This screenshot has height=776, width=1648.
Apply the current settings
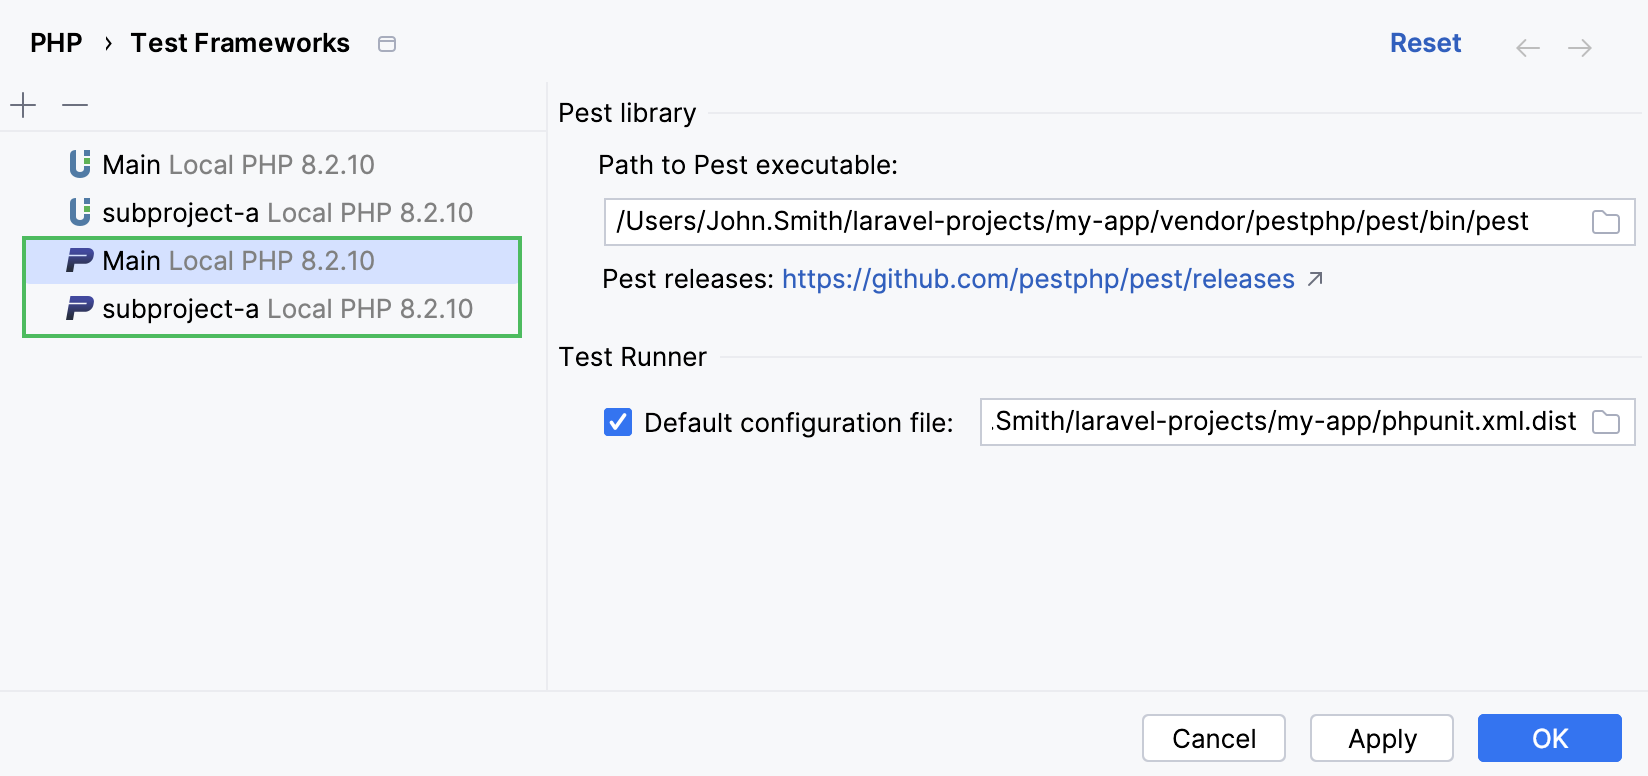tap(1382, 738)
